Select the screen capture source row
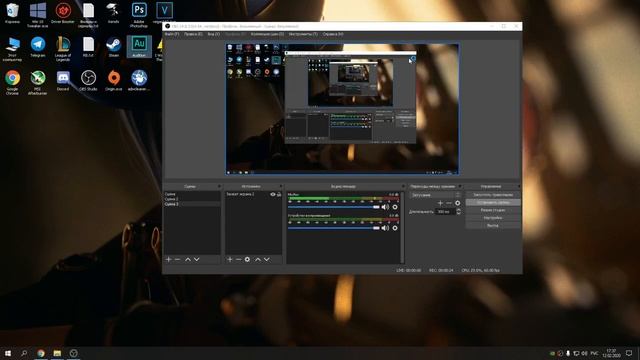Screen dimensions: 640x360 tap(253, 194)
